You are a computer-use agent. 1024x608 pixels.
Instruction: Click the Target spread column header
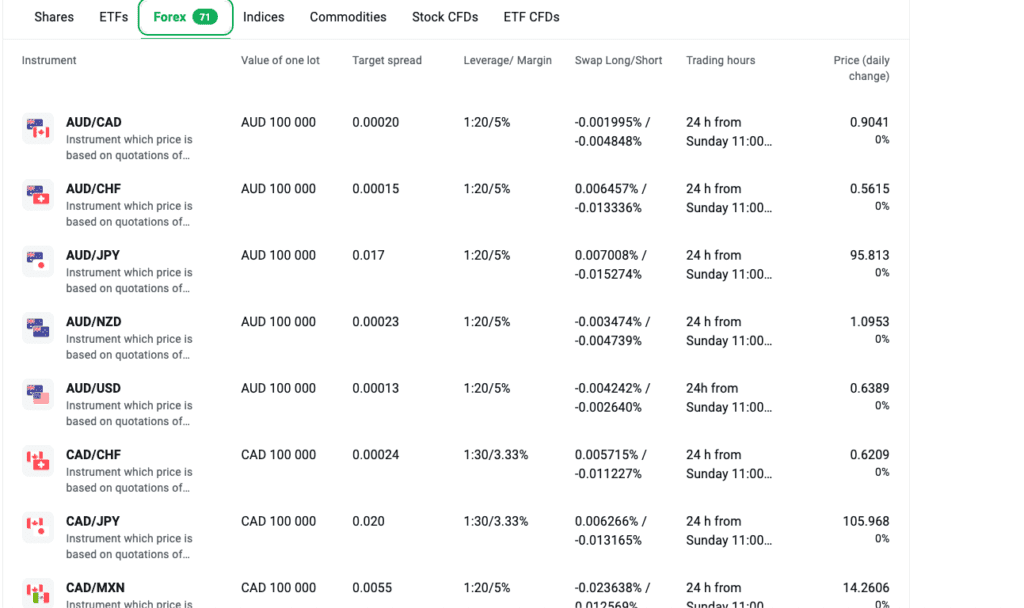pos(387,60)
